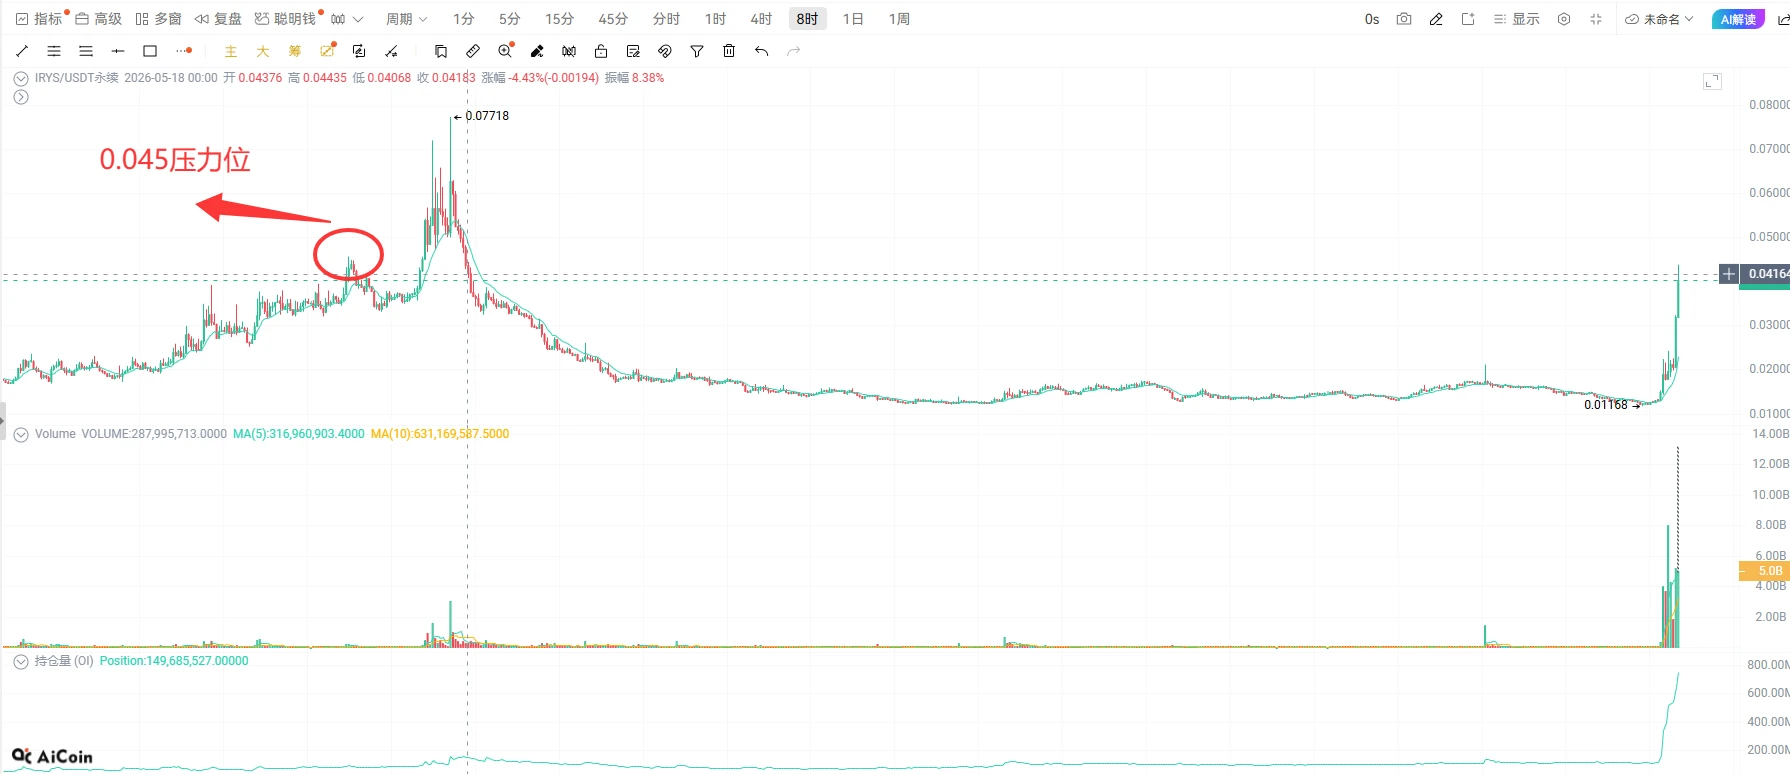
Task: Start 复盘 replay mode
Action: pyautogui.click(x=218, y=19)
